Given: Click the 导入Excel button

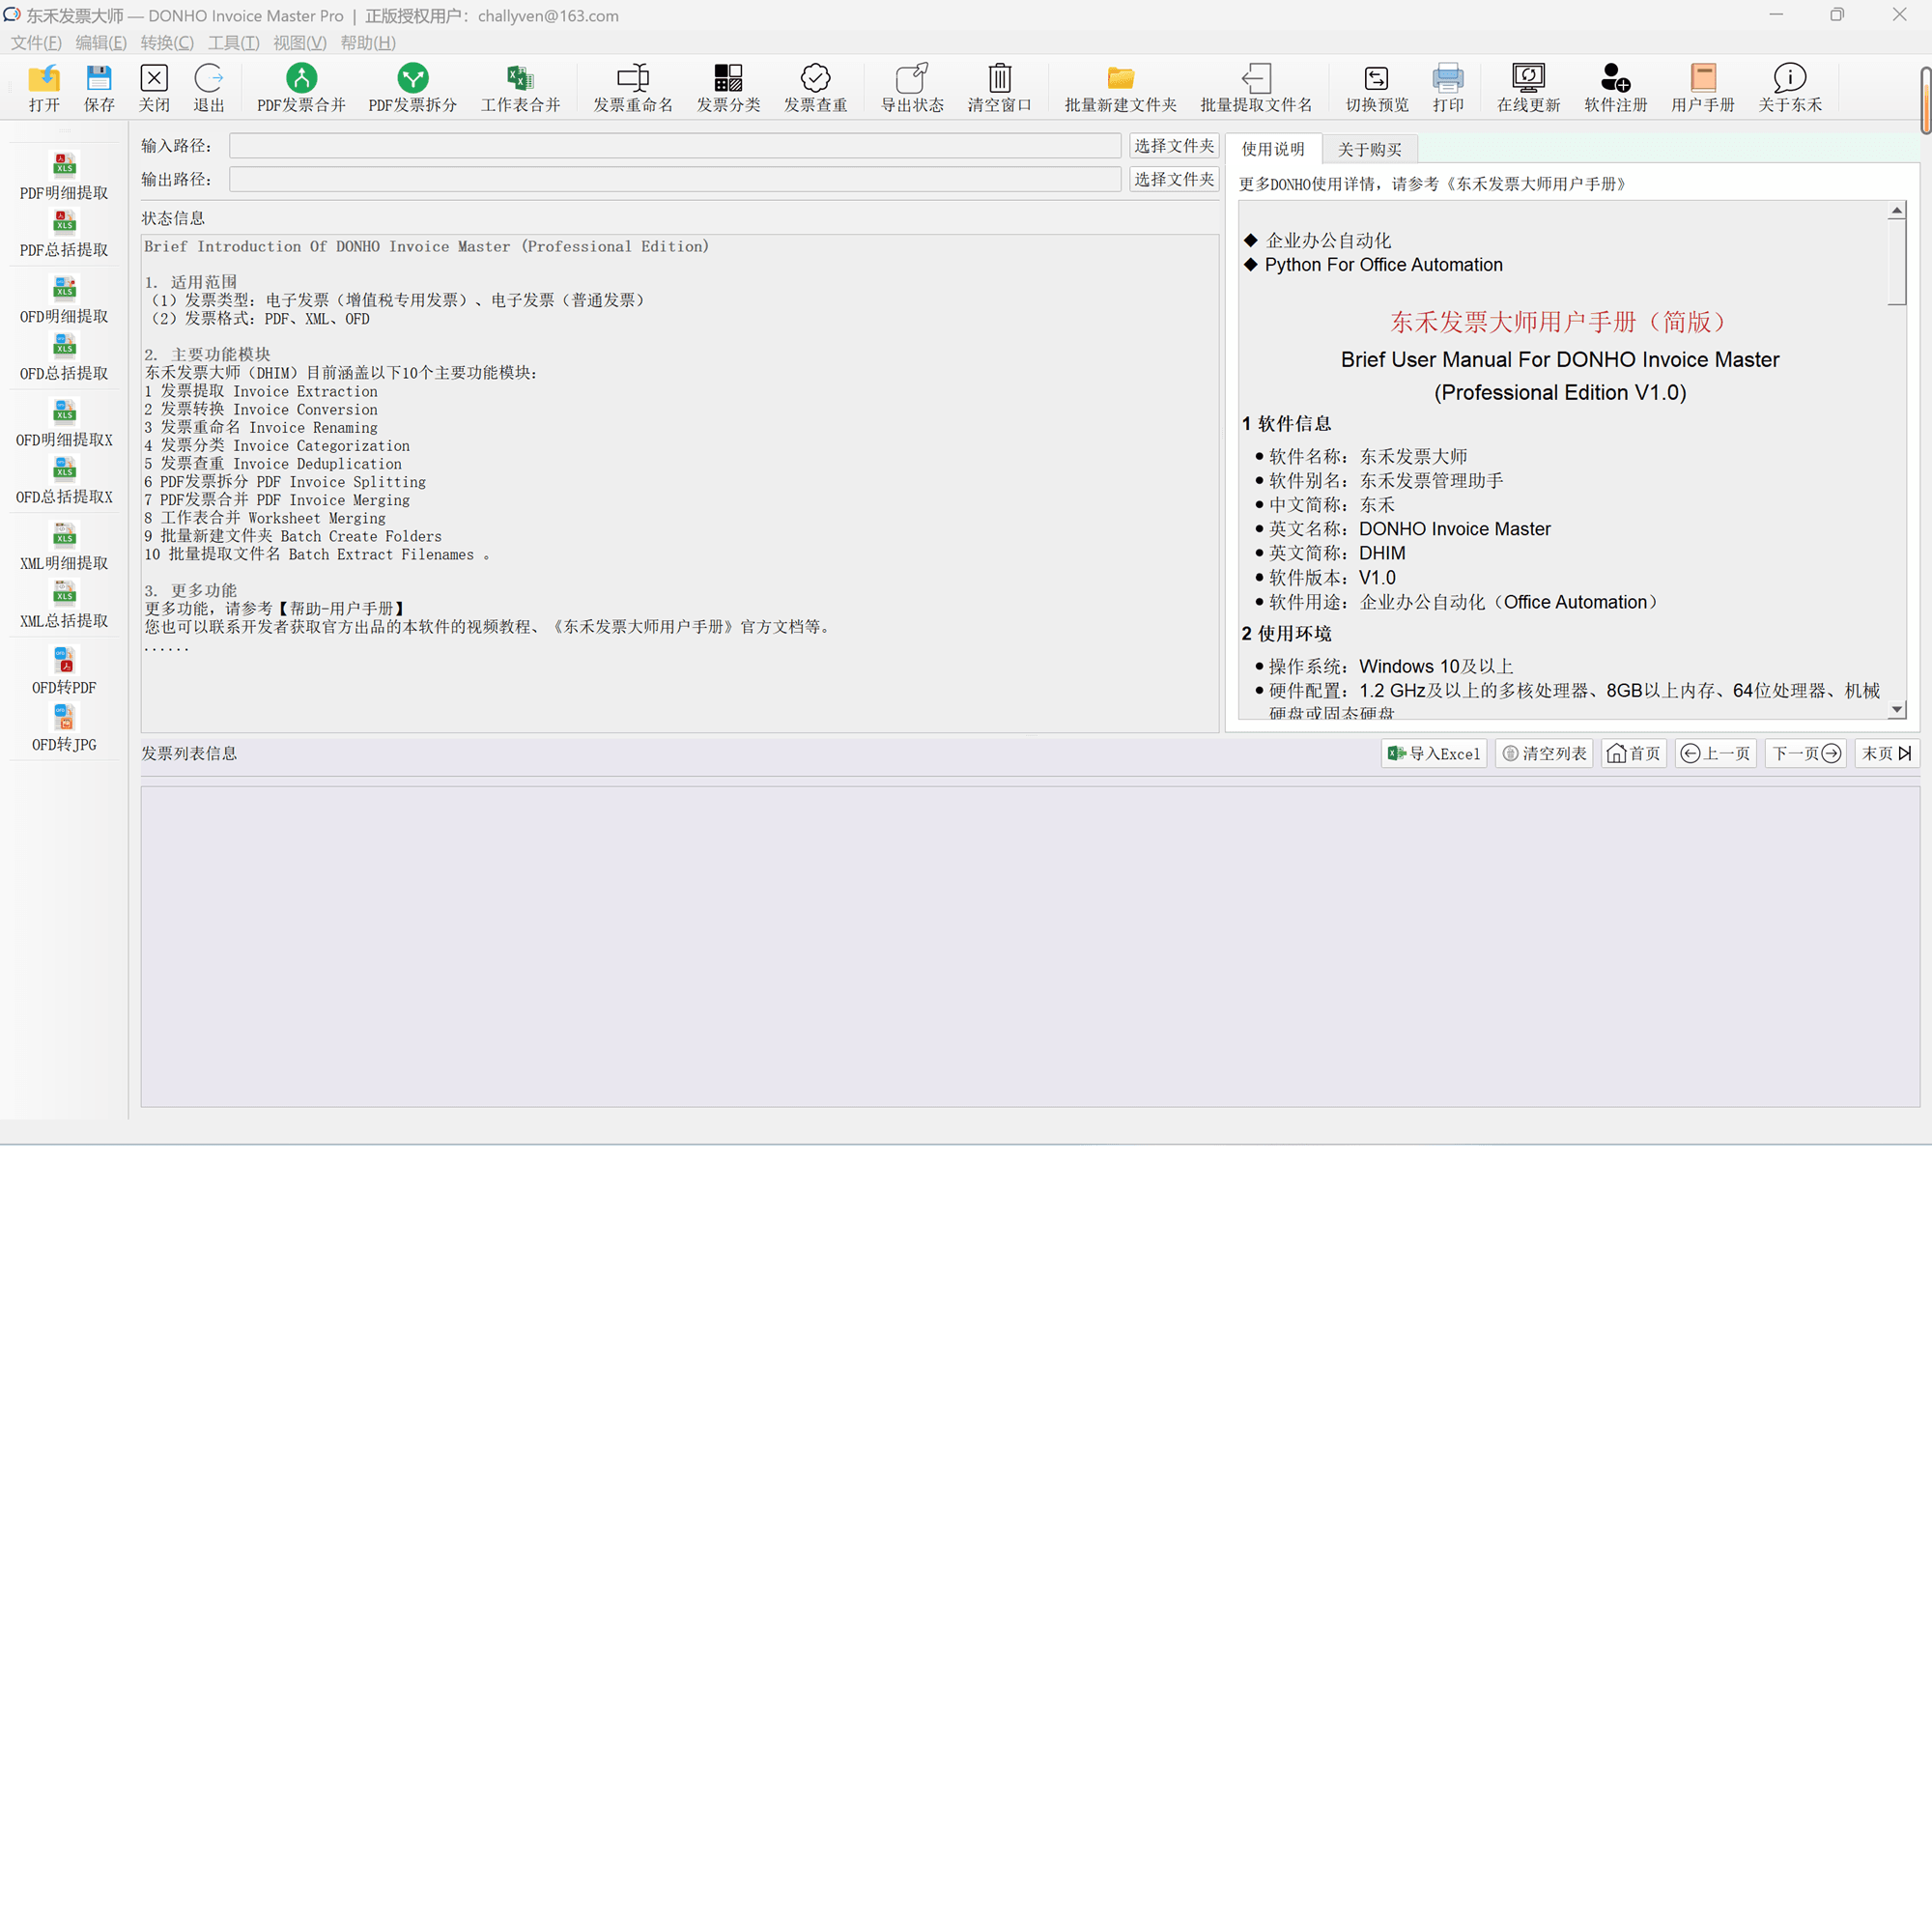Looking at the screenshot, I should tap(1434, 753).
